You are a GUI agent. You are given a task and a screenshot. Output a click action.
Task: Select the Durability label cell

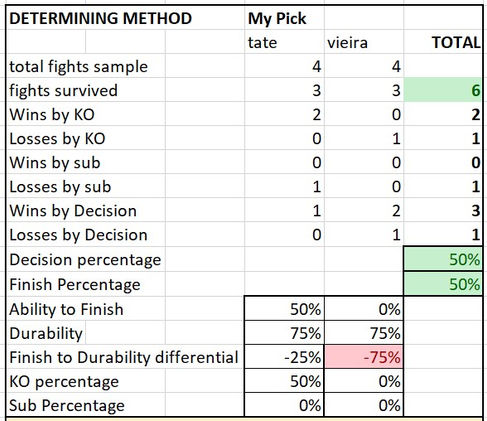pos(46,333)
